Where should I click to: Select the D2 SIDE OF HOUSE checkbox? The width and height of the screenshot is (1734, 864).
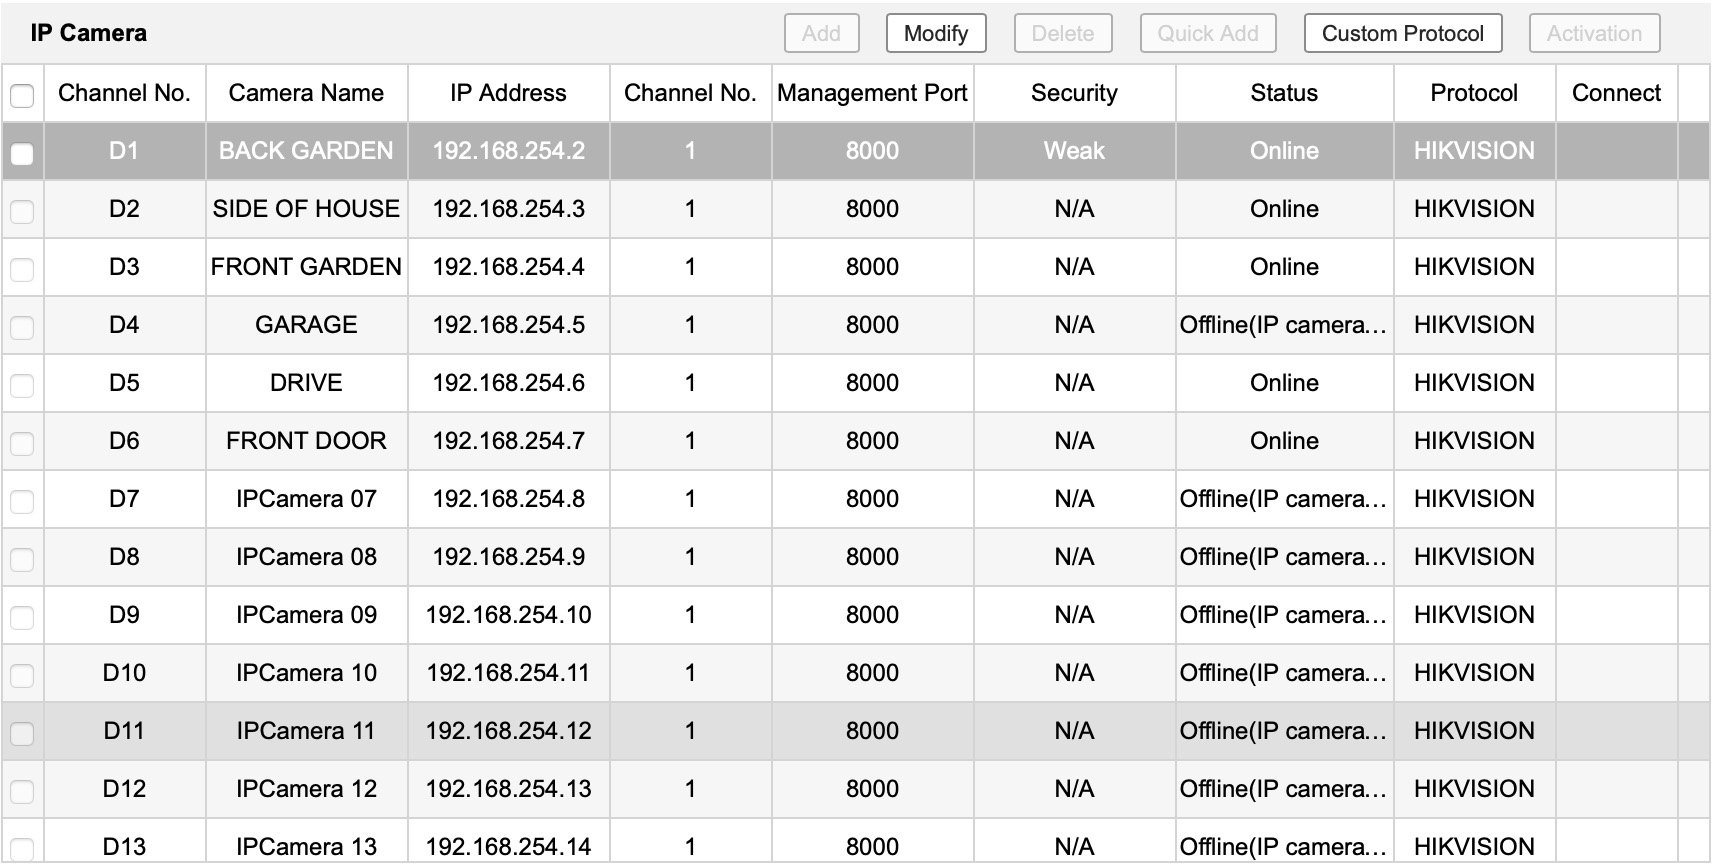coord(22,211)
